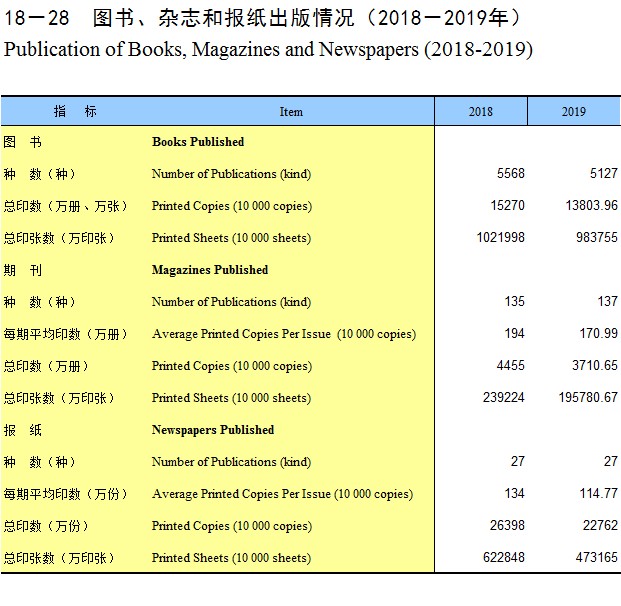This screenshot has height=606, width=621.
Task: Select value 5568 for books 2018
Action: 511,173
